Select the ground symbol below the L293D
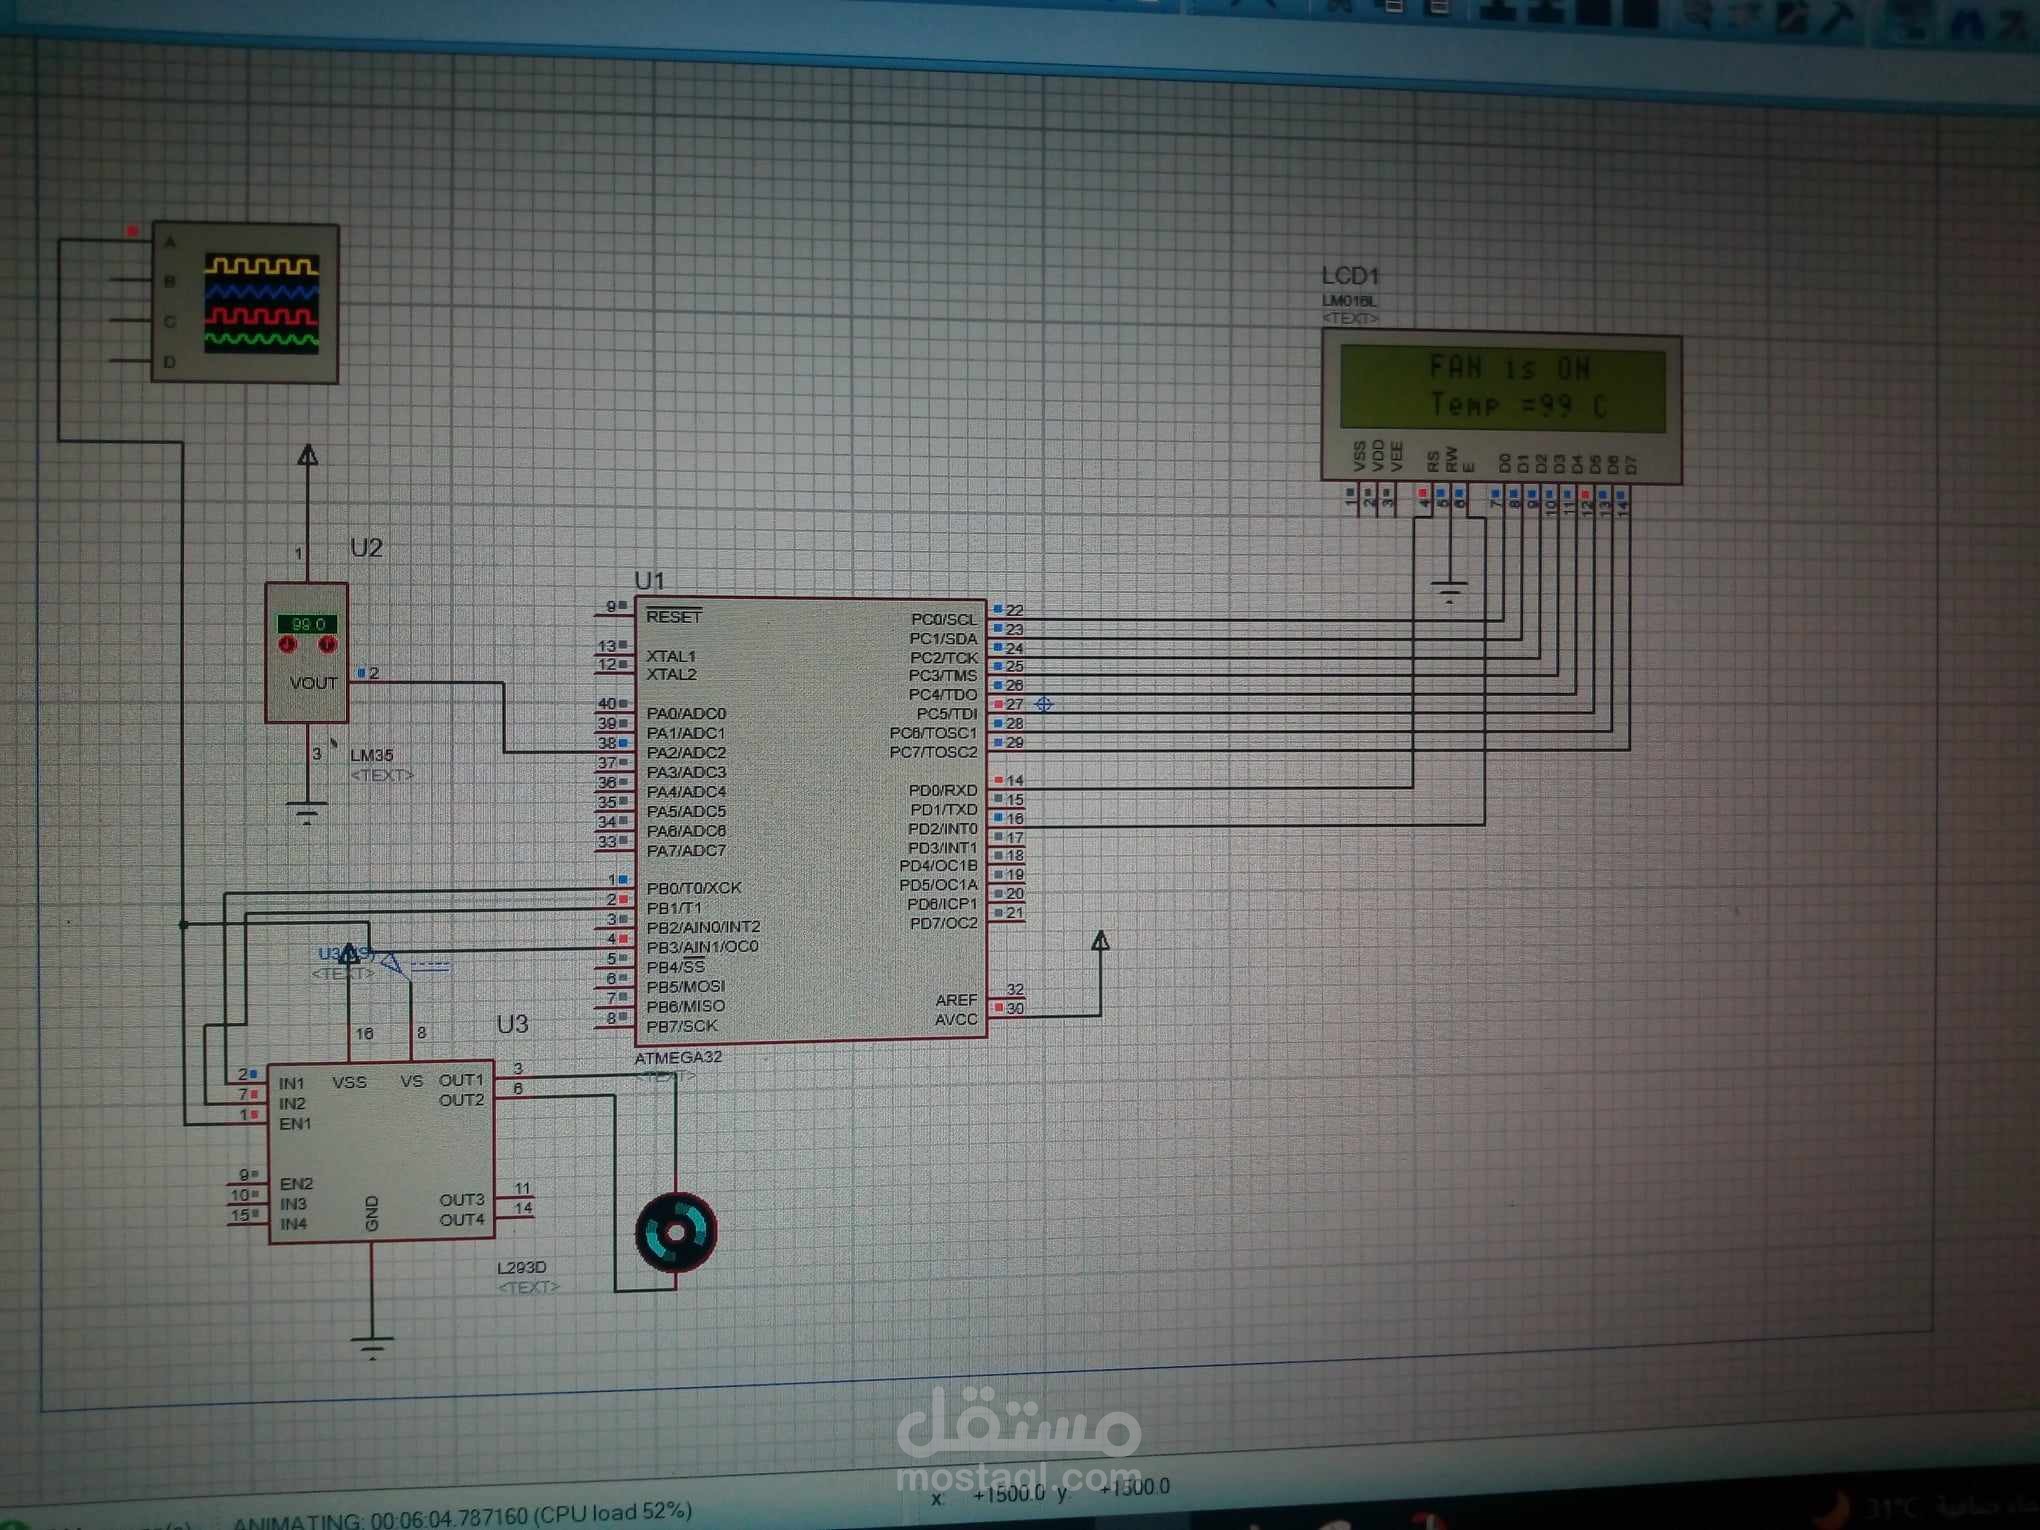This screenshot has width=2040, height=1530. (373, 1345)
